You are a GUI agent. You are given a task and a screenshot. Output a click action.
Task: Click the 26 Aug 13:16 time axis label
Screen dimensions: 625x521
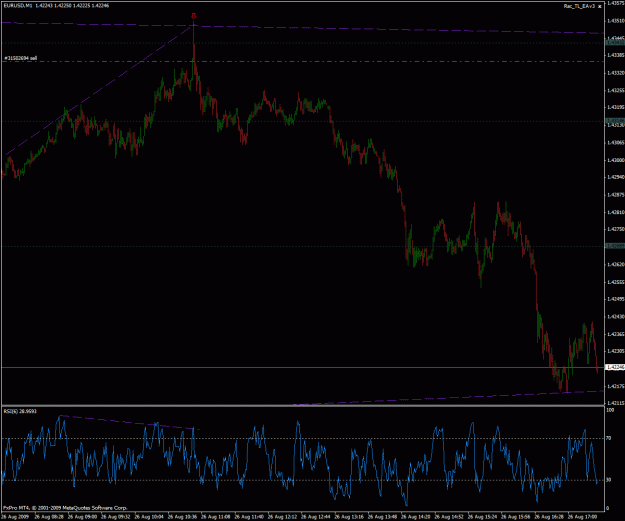coord(350,517)
